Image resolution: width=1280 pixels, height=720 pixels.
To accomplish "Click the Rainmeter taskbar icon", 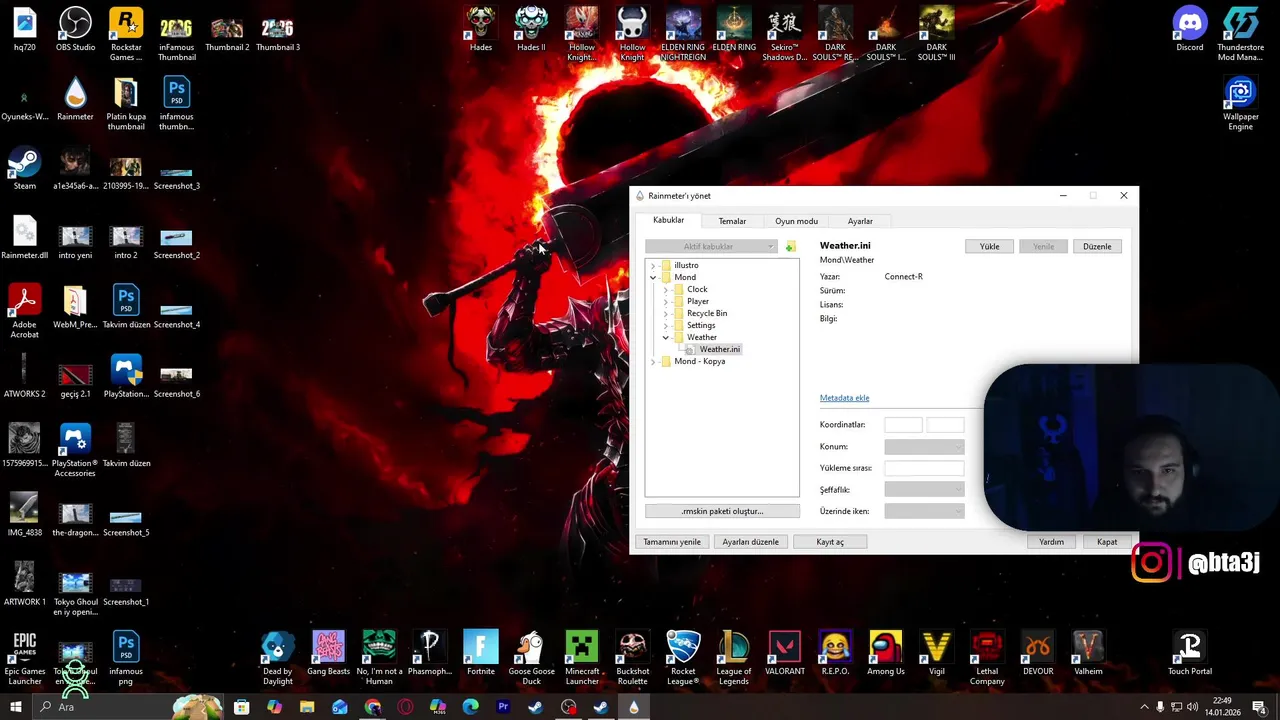I will (633, 707).
